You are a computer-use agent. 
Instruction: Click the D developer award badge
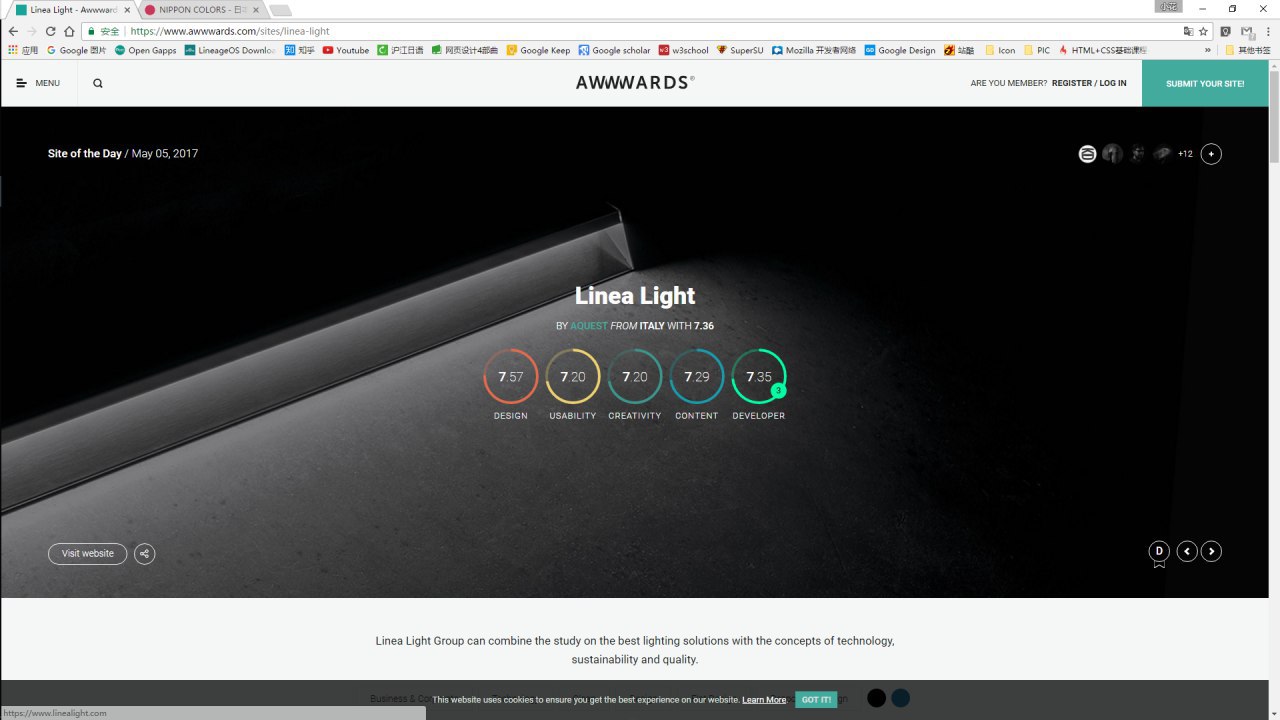click(1159, 552)
